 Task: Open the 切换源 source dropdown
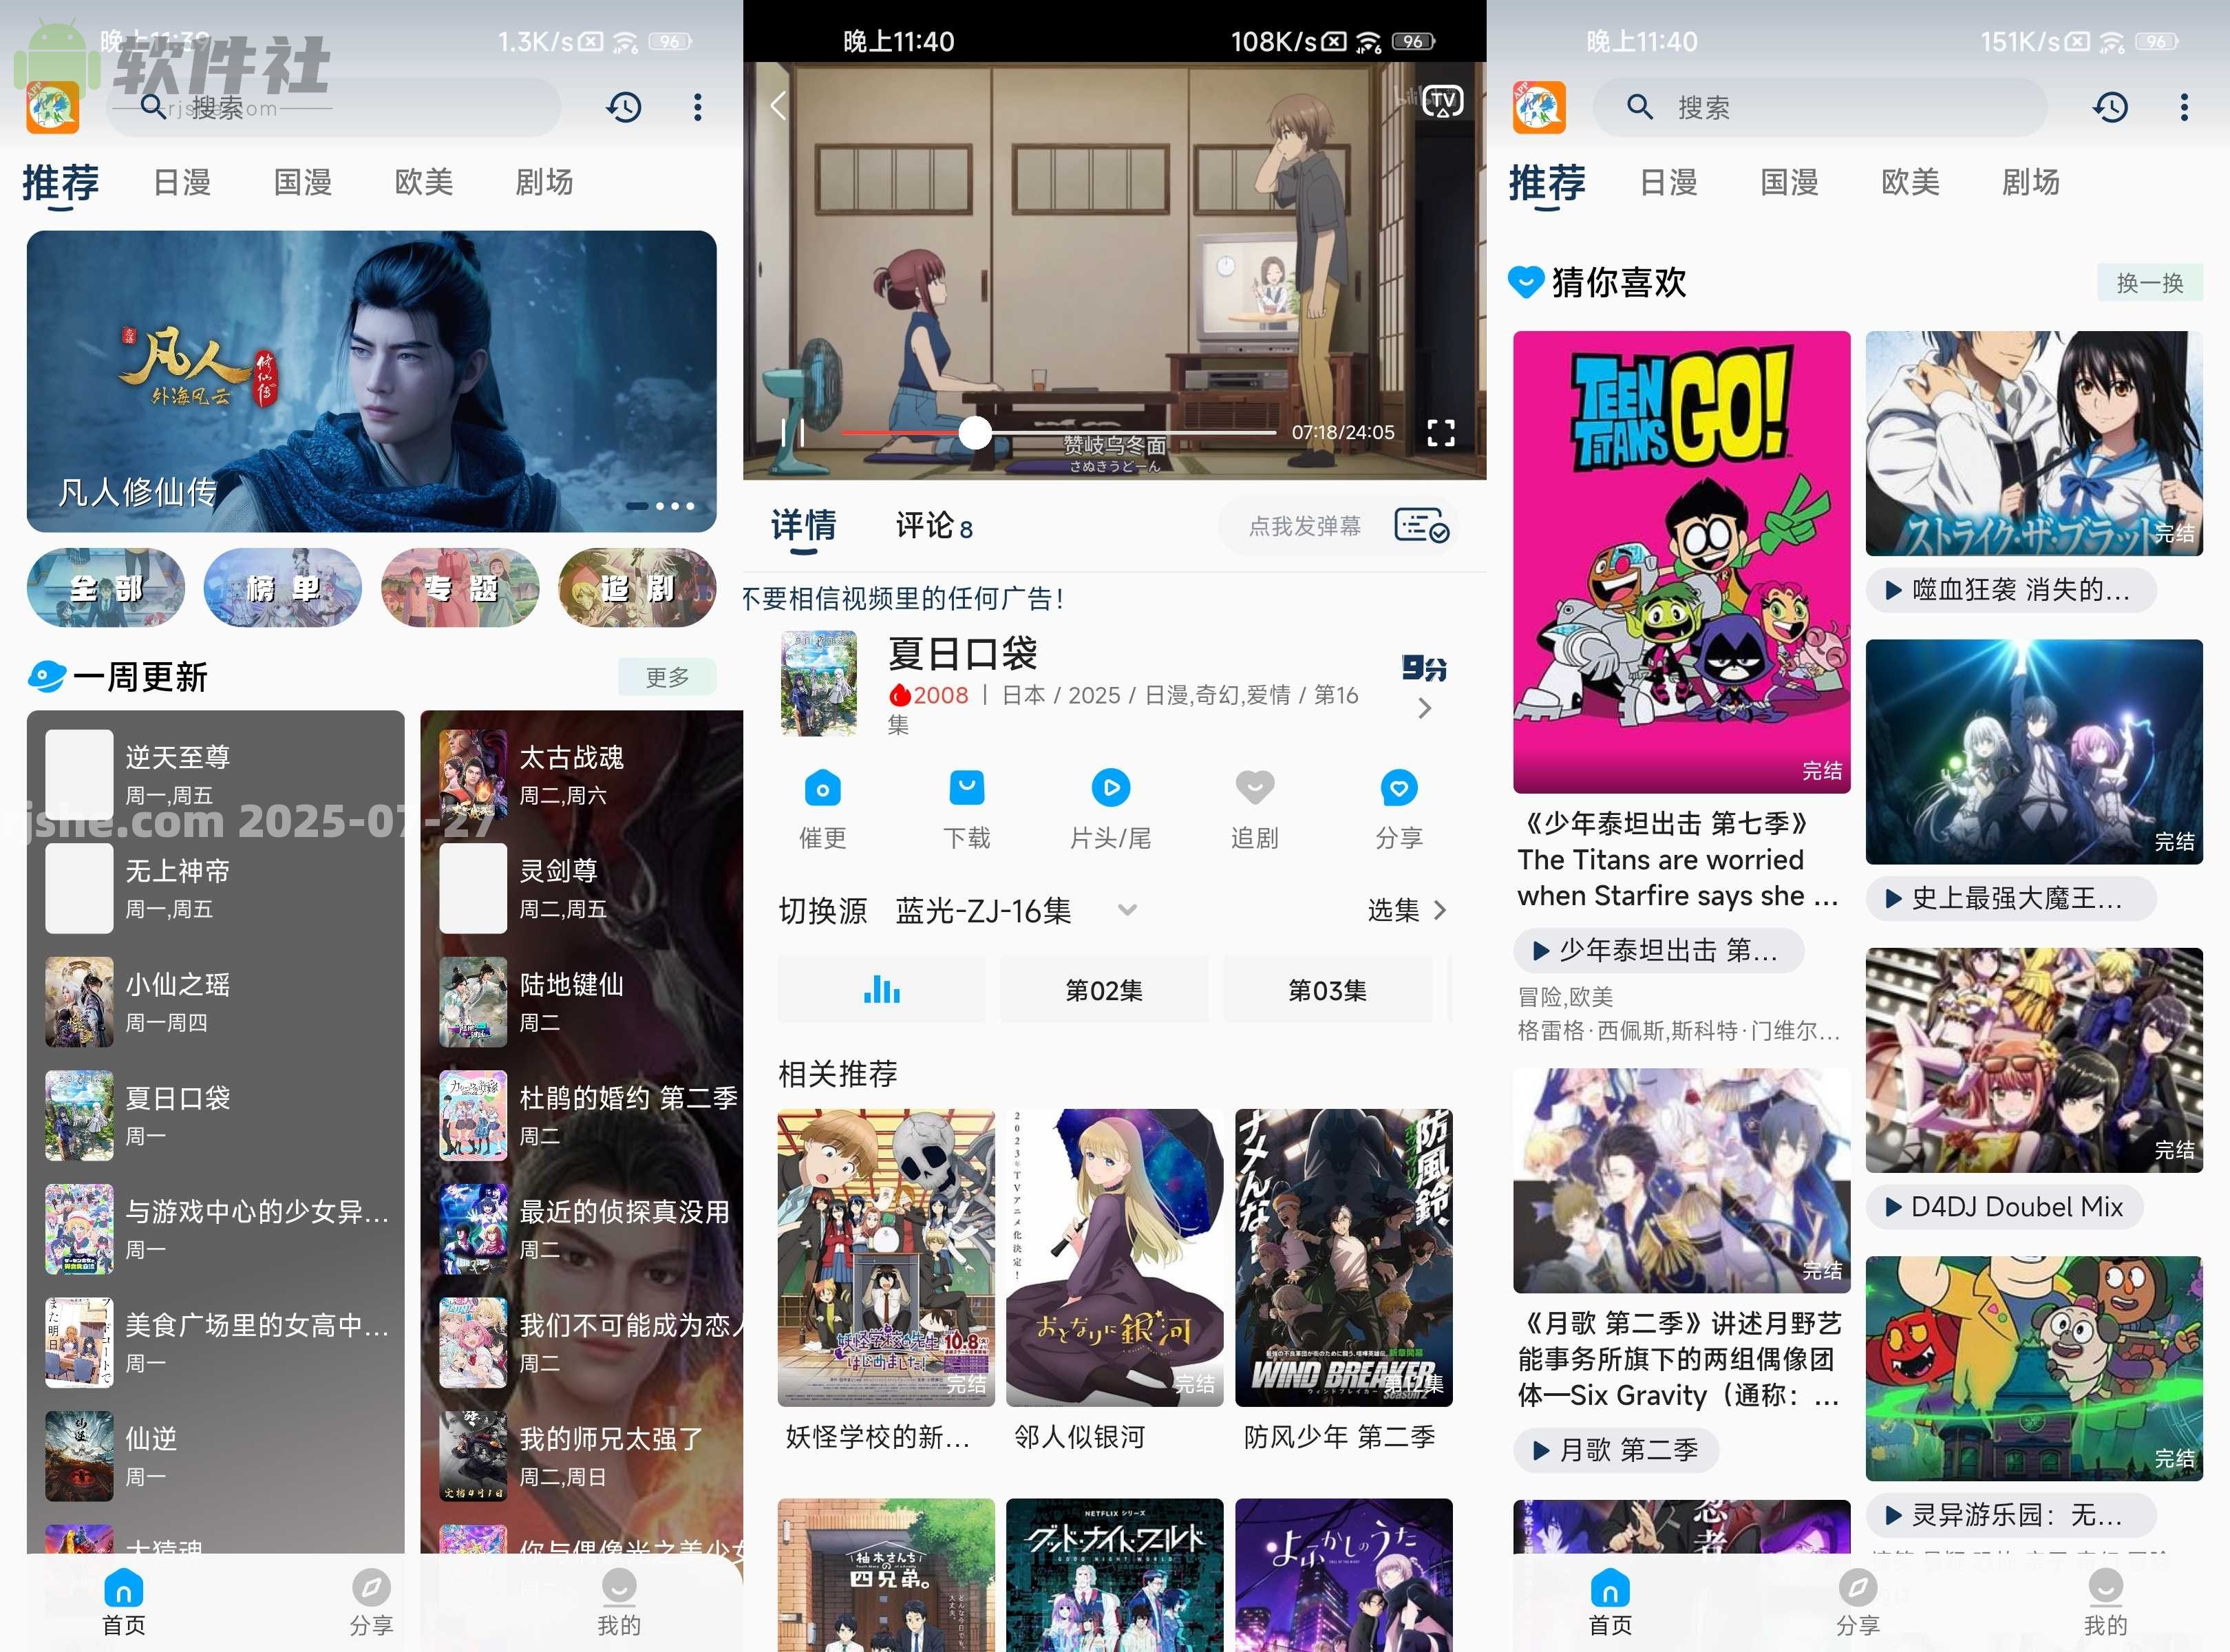[1127, 911]
